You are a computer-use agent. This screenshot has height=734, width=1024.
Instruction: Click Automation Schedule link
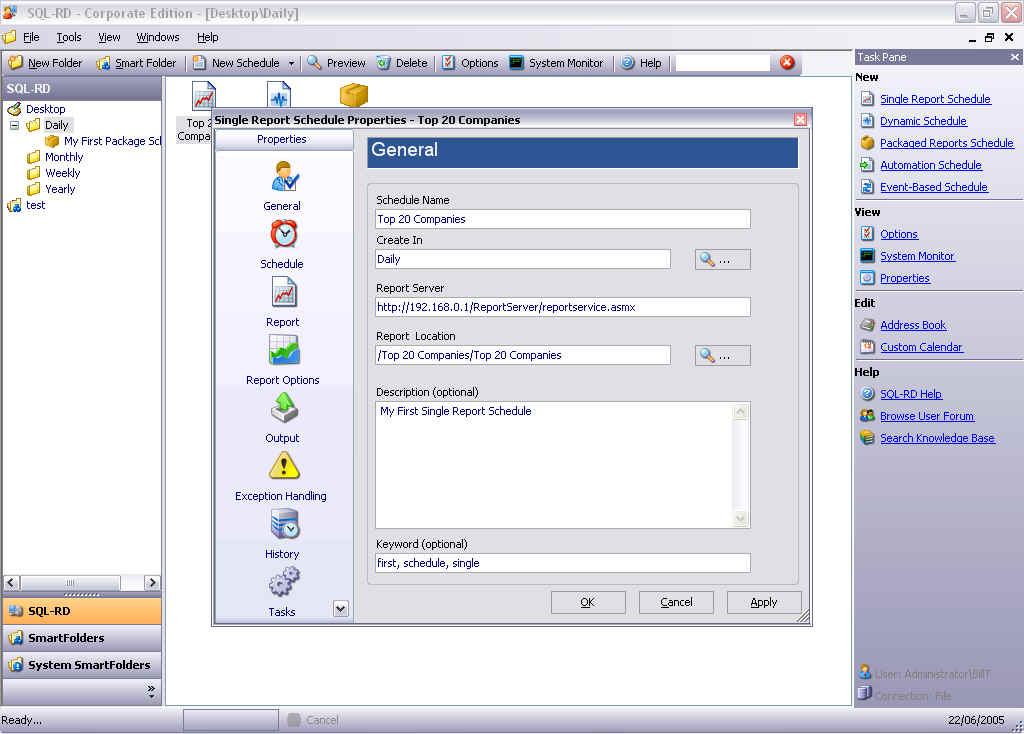[931, 165]
